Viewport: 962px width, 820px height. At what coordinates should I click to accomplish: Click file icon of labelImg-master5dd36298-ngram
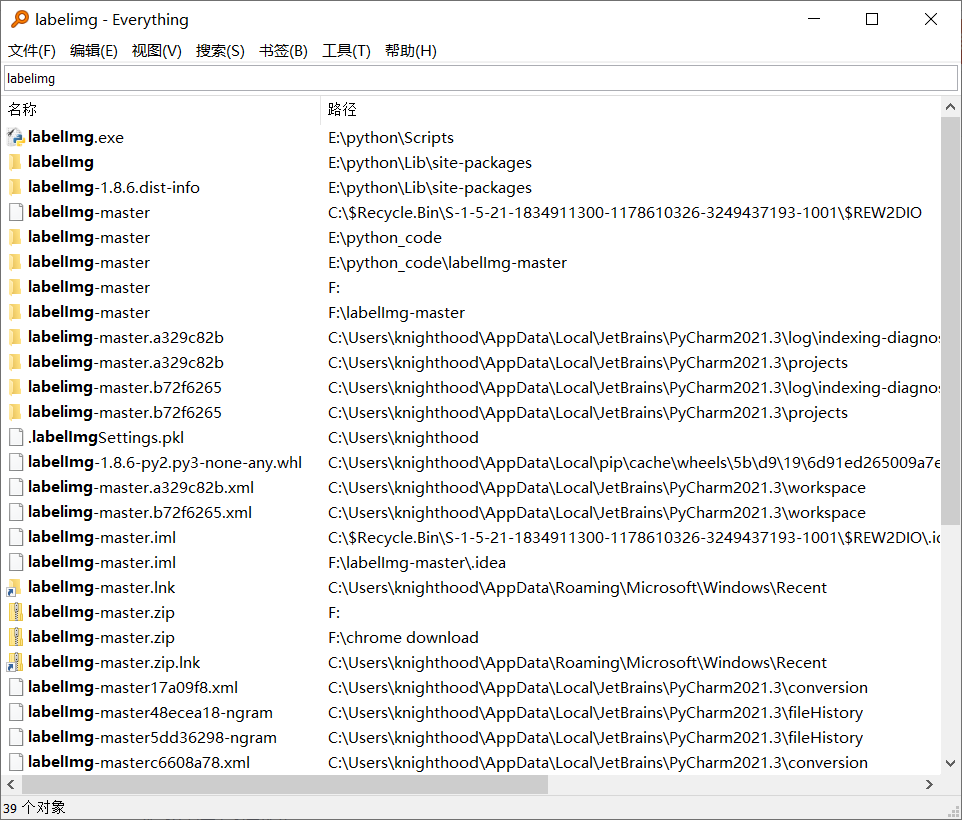[16, 737]
